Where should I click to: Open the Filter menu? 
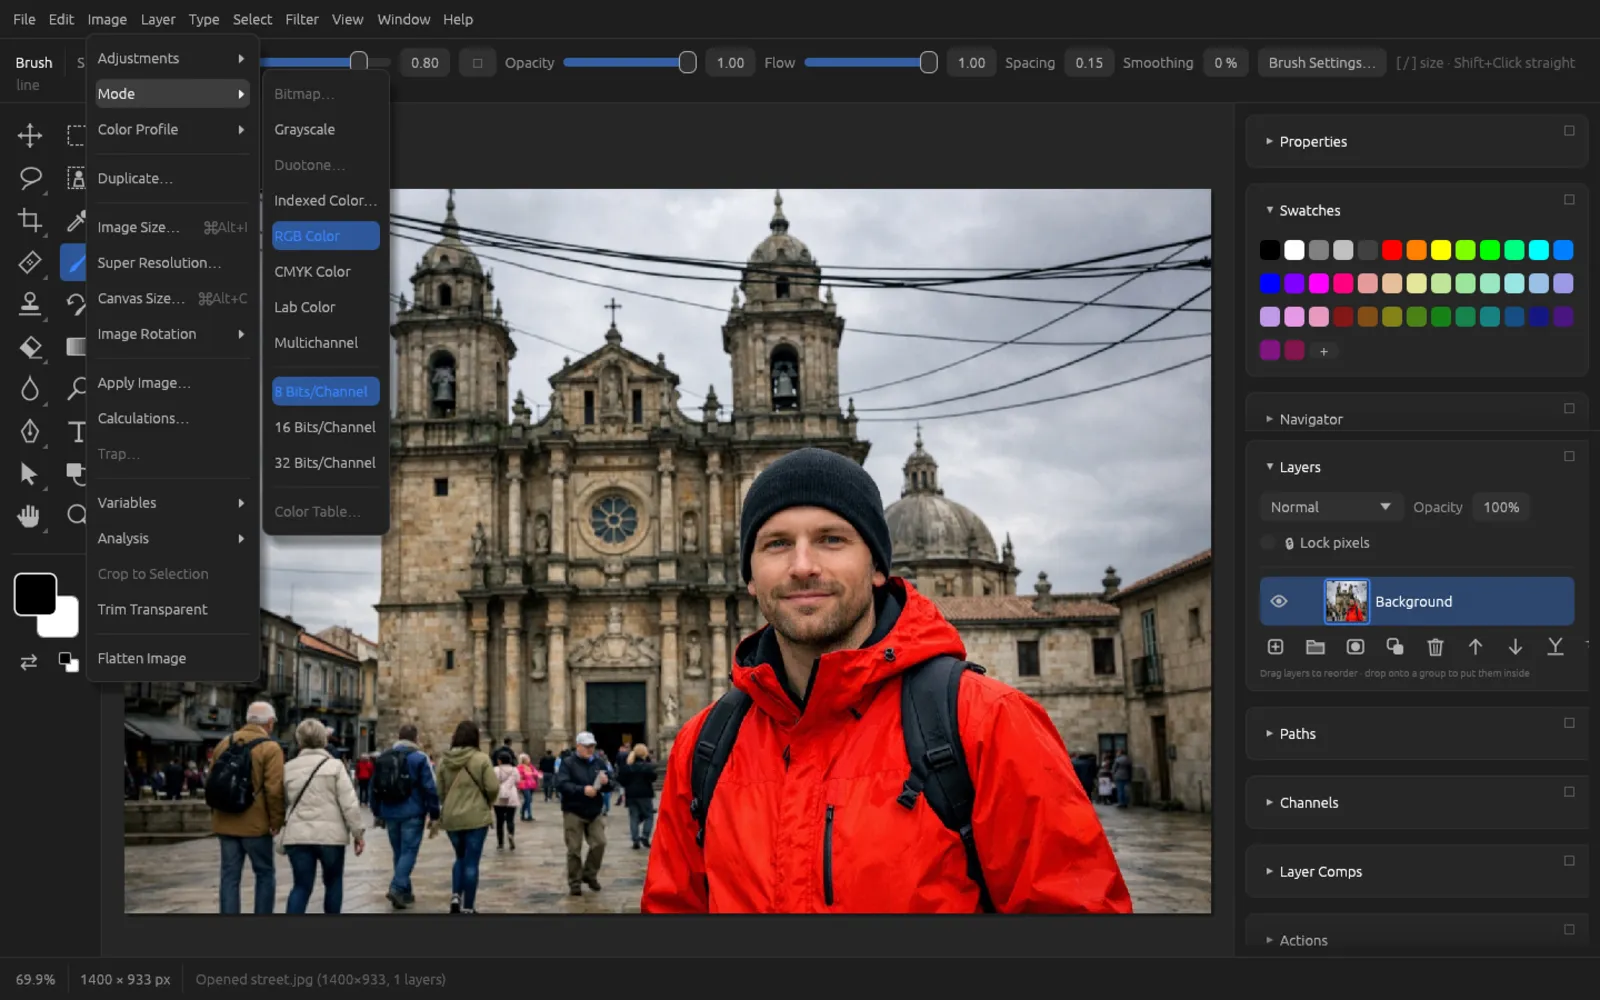(301, 19)
